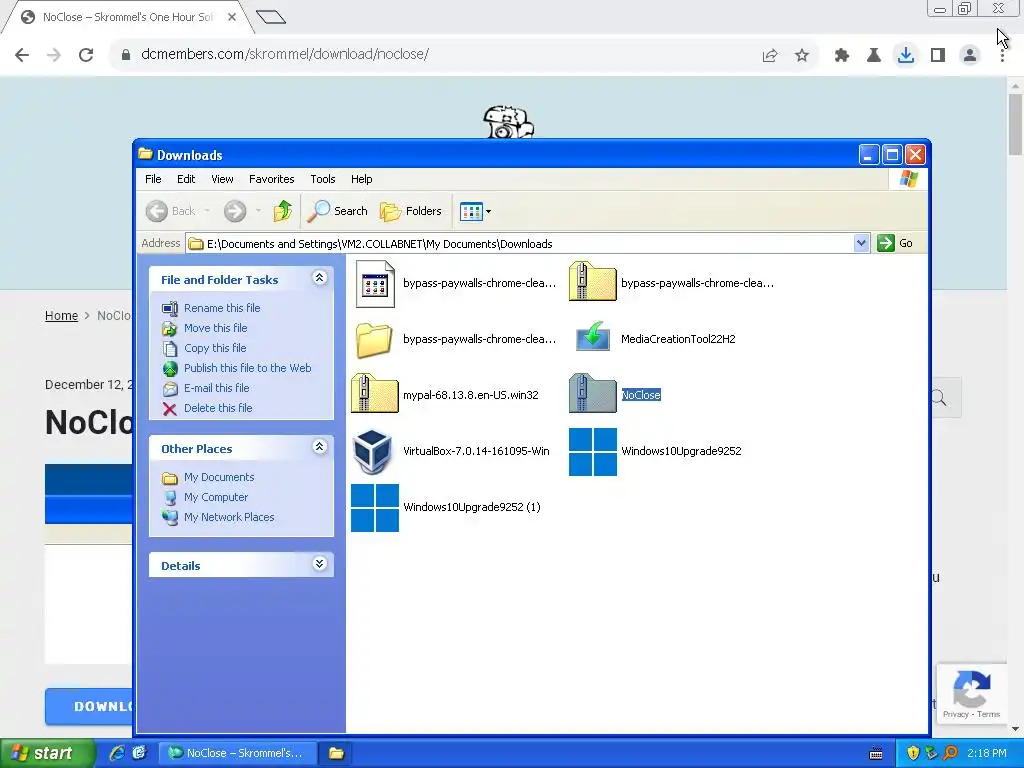Bookmark this page star icon

tap(802, 55)
